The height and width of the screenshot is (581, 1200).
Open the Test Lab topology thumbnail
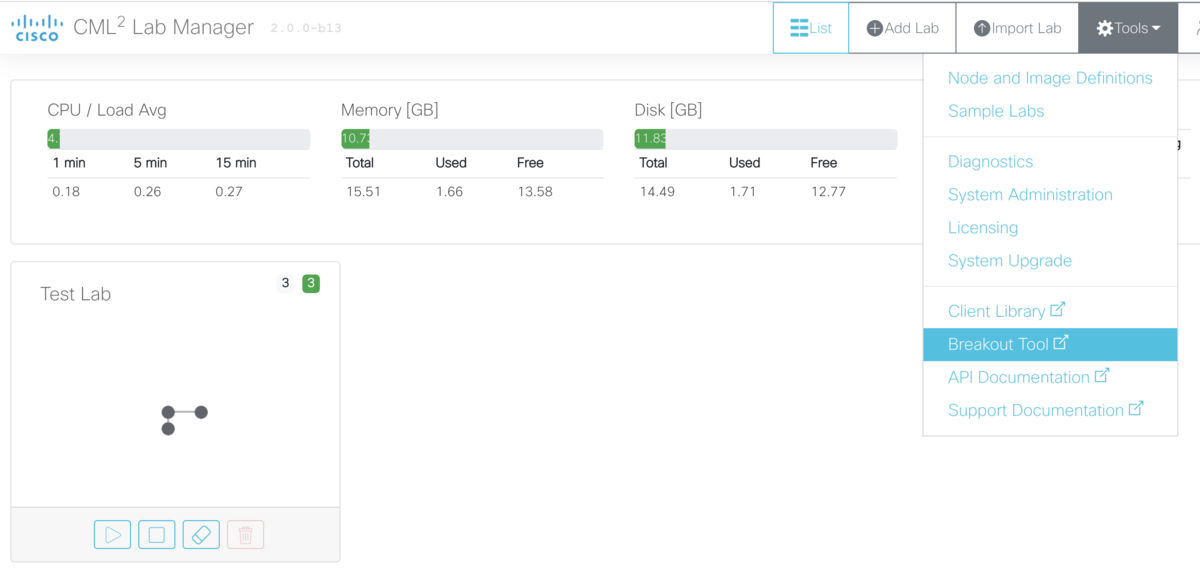pyautogui.click(x=185, y=420)
